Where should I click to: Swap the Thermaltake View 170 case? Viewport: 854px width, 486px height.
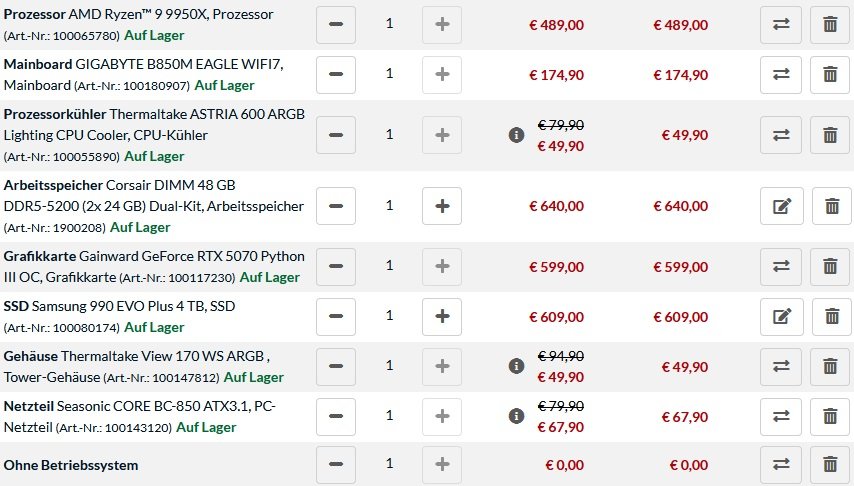click(781, 367)
